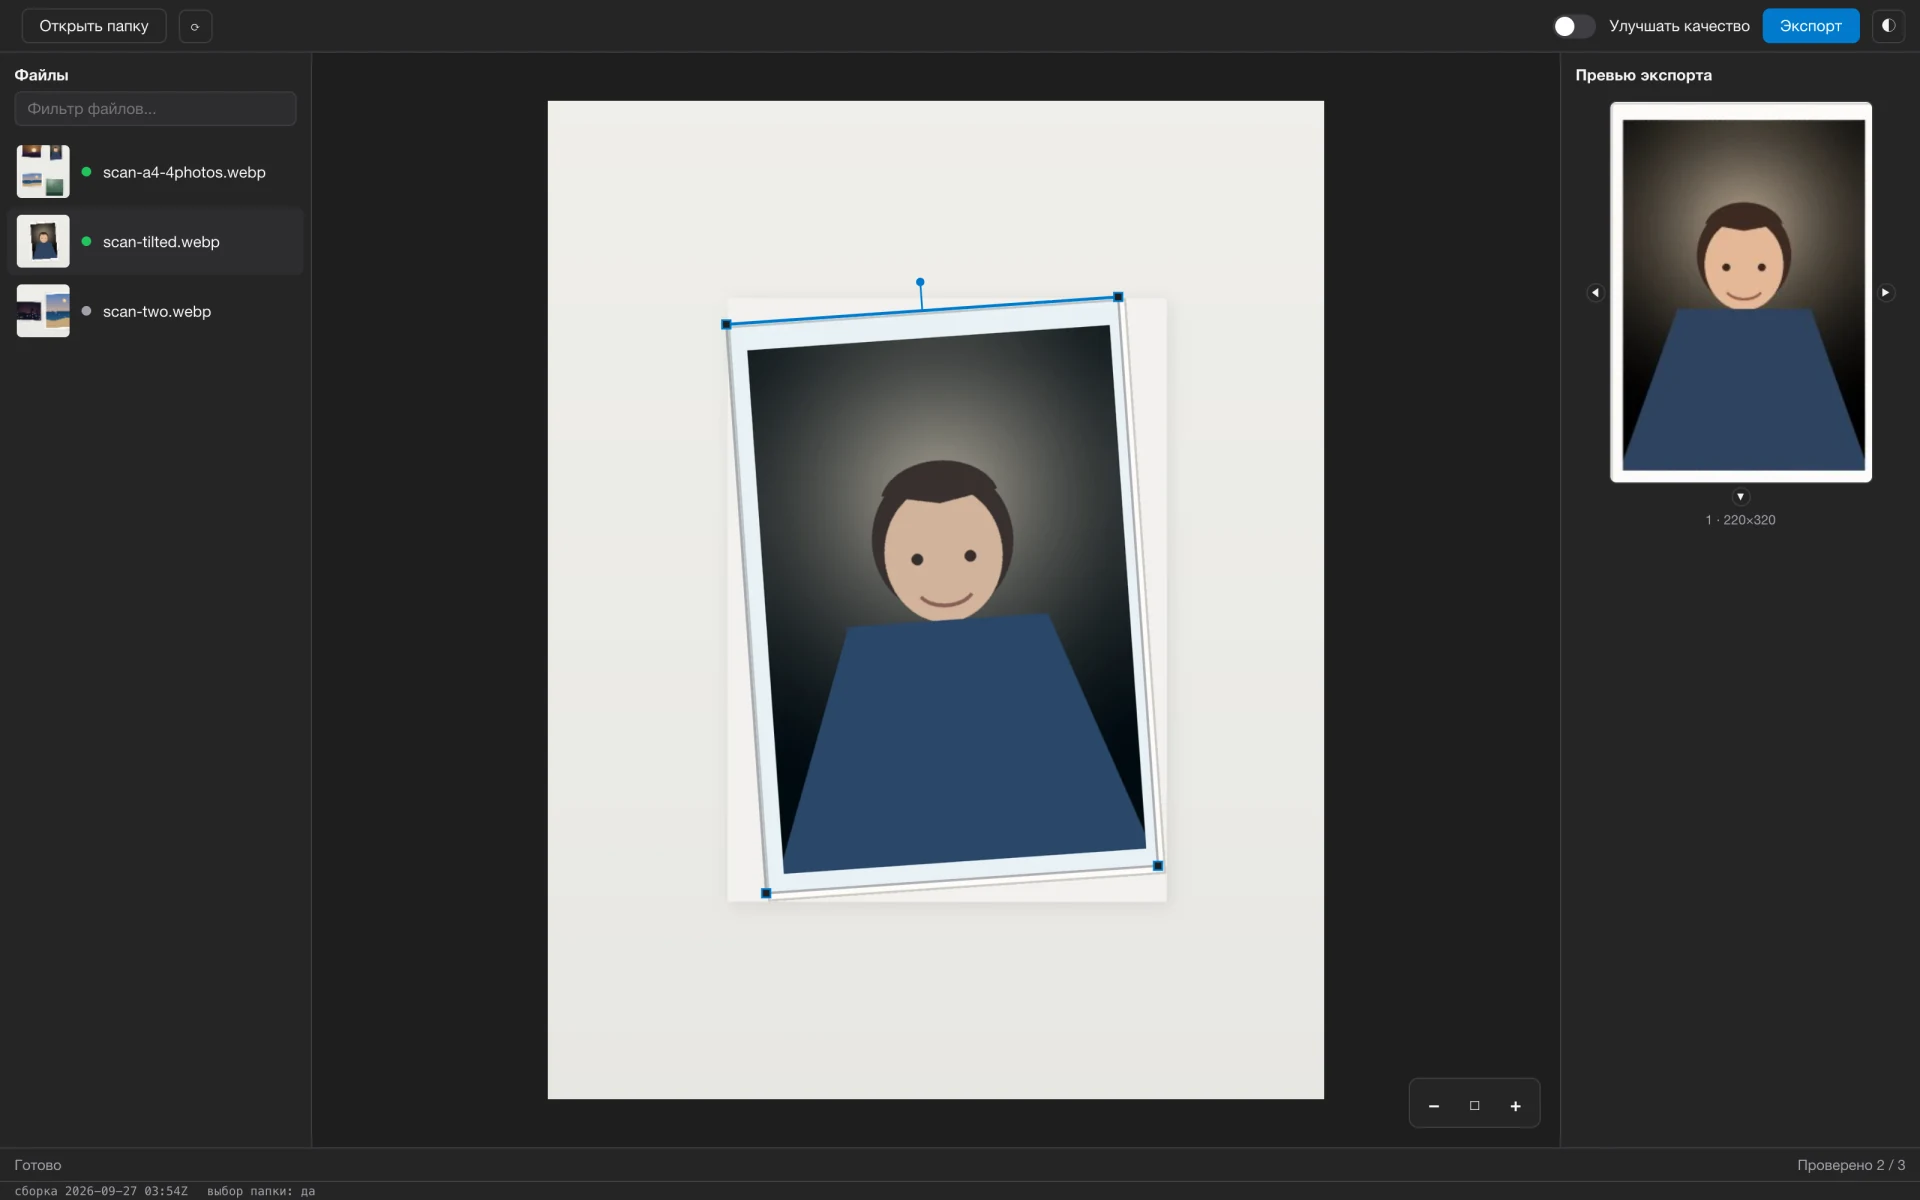Go to the previous export preview with the left arrow
Screen dimensions: 1920x1200
click(x=1595, y=293)
